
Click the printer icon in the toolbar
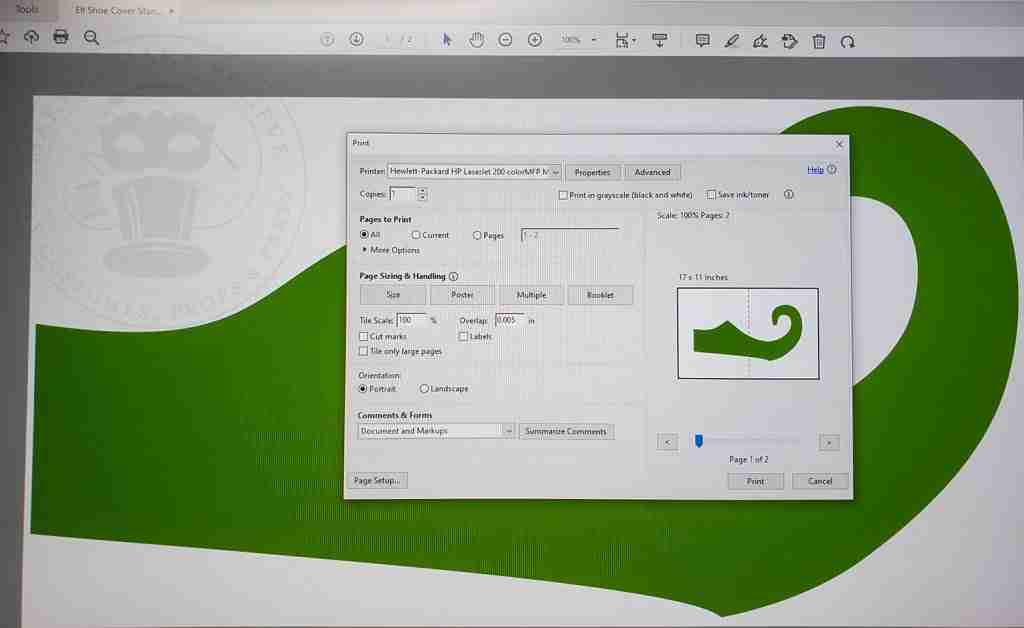[61, 37]
